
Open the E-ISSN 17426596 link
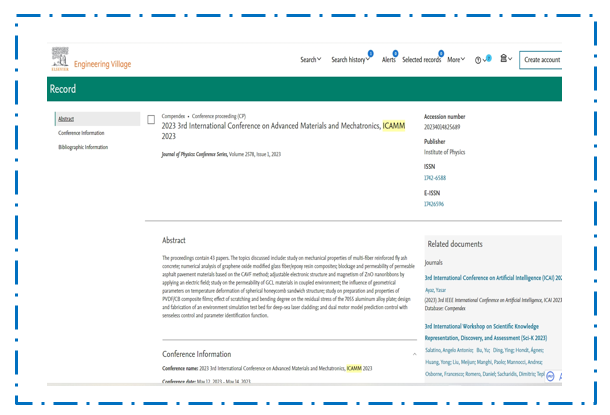pos(434,204)
